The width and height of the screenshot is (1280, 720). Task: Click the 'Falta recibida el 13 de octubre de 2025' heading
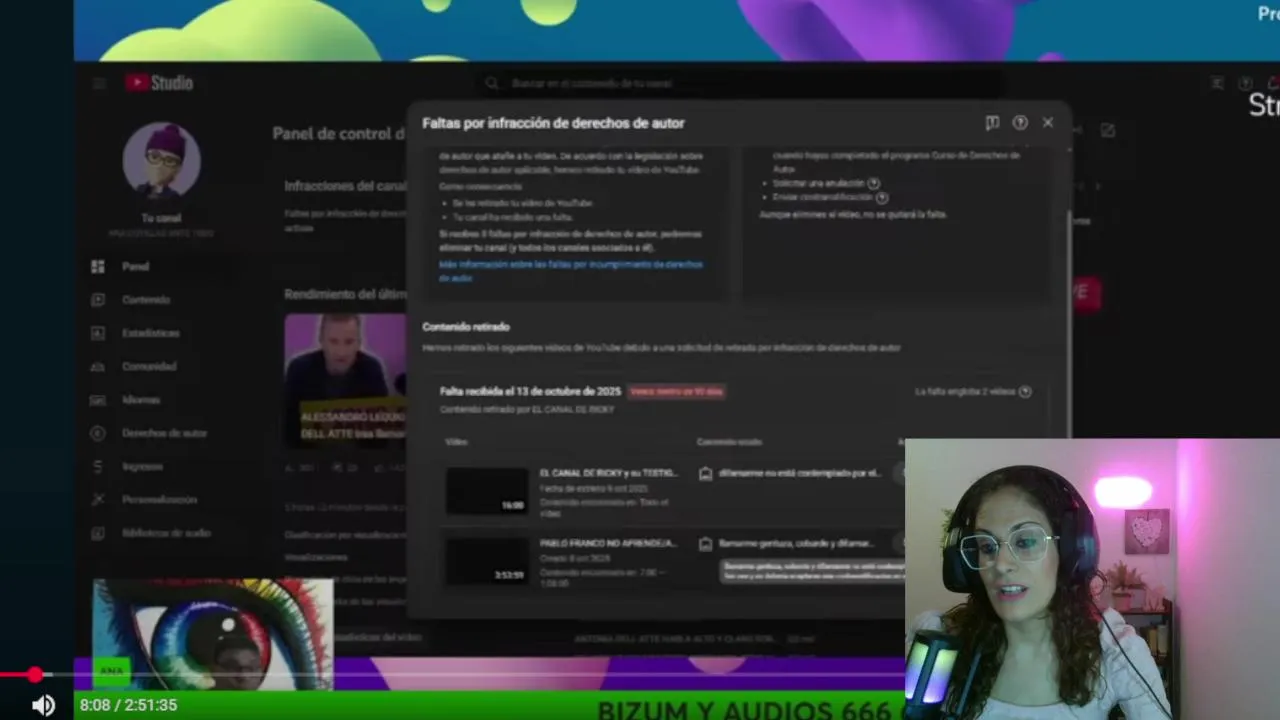(x=530, y=391)
